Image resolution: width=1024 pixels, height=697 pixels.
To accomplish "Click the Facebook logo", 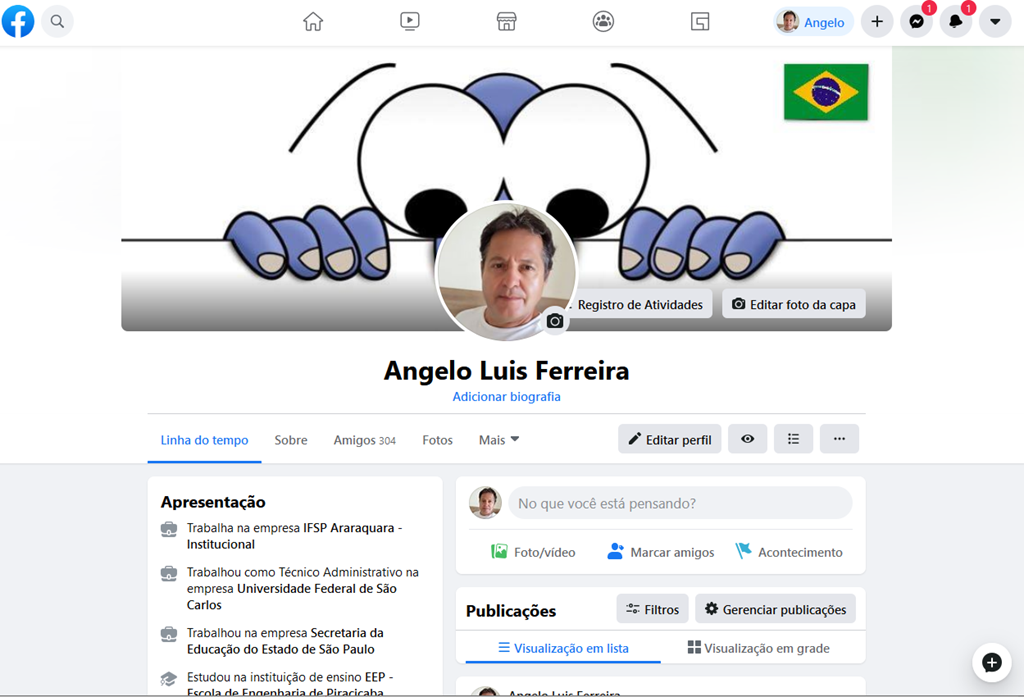I will [x=18, y=21].
